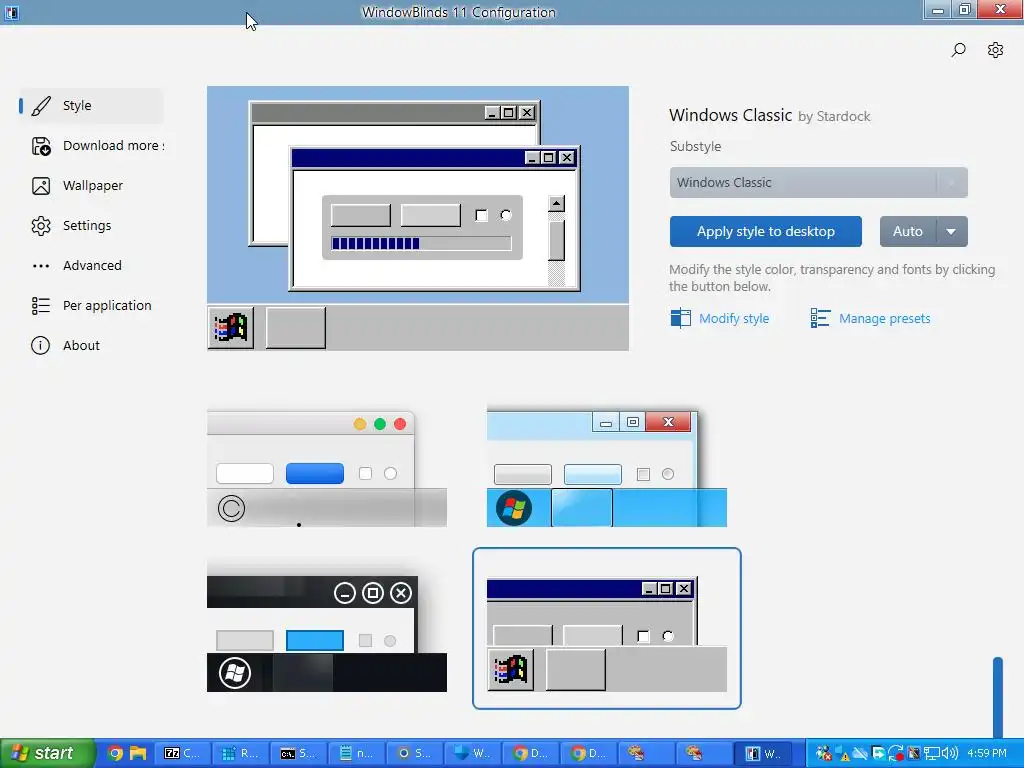
Task: Select the highlighted Windows Classic style thumbnail
Action: 607,628
